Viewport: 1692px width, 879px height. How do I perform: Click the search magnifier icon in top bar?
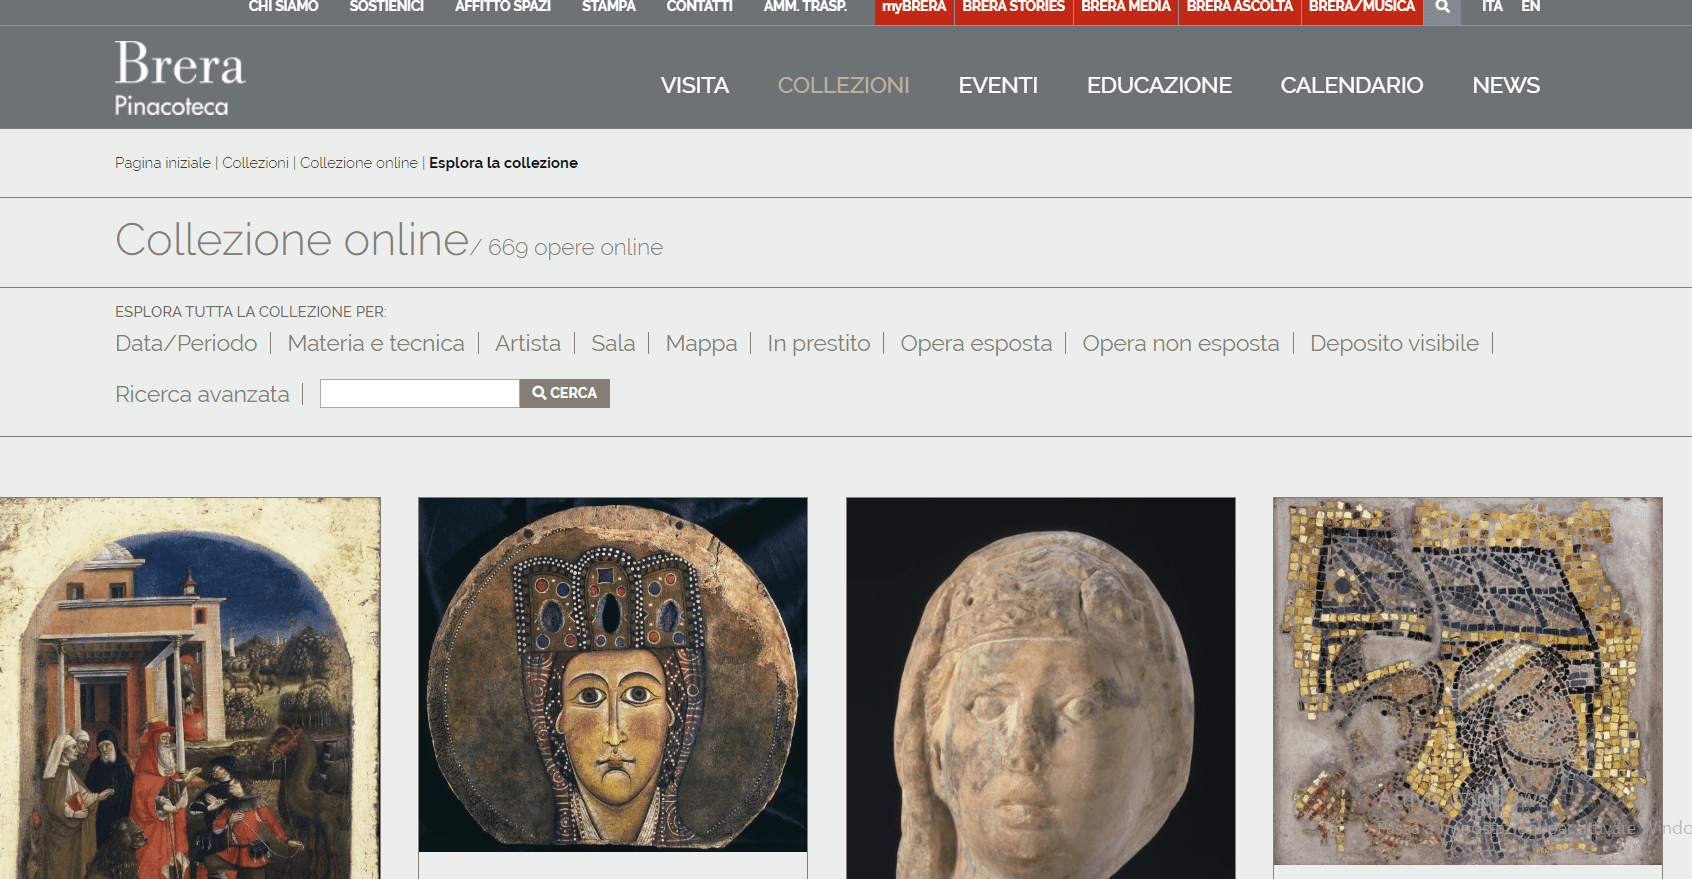click(x=1442, y=8)
